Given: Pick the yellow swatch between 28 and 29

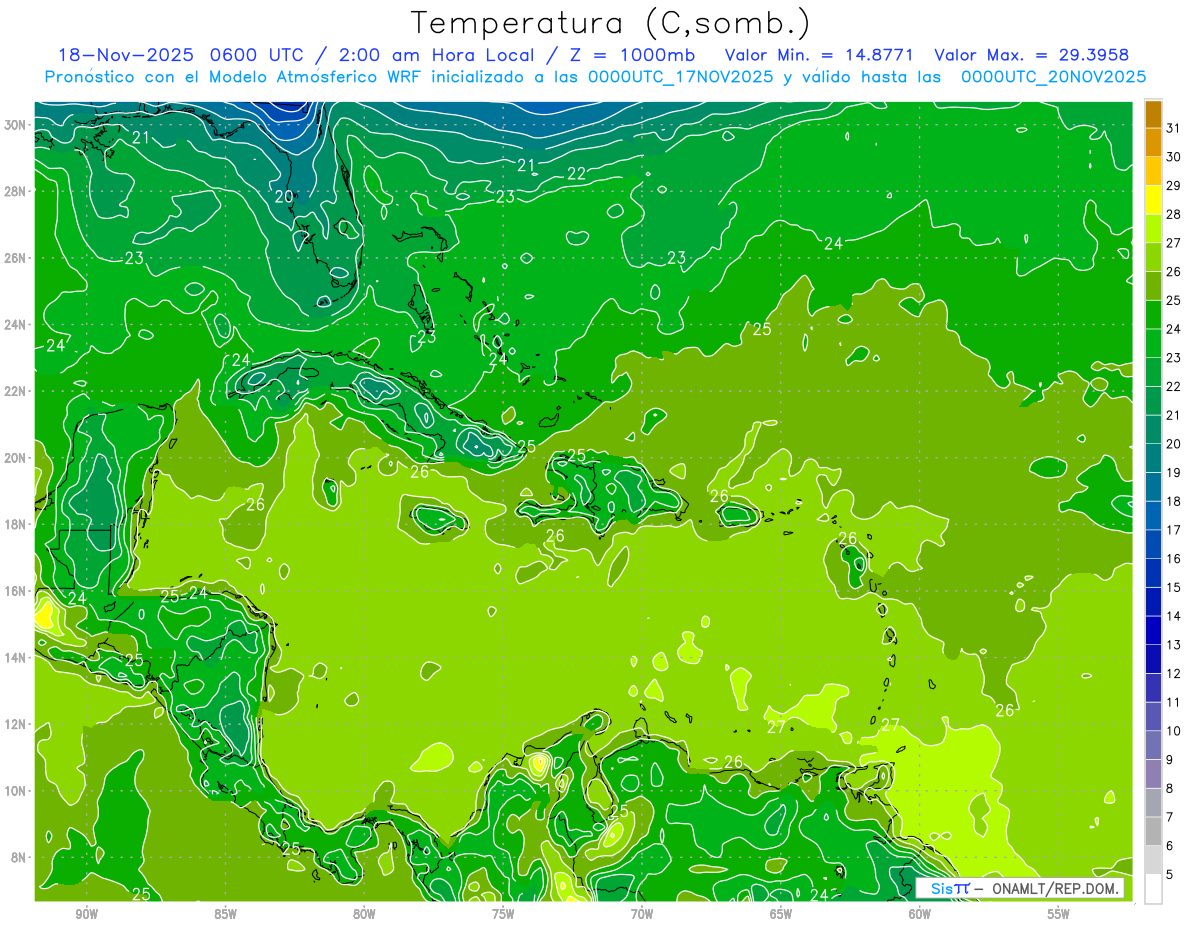Looking at the screenshot, I should point(1153,200).
